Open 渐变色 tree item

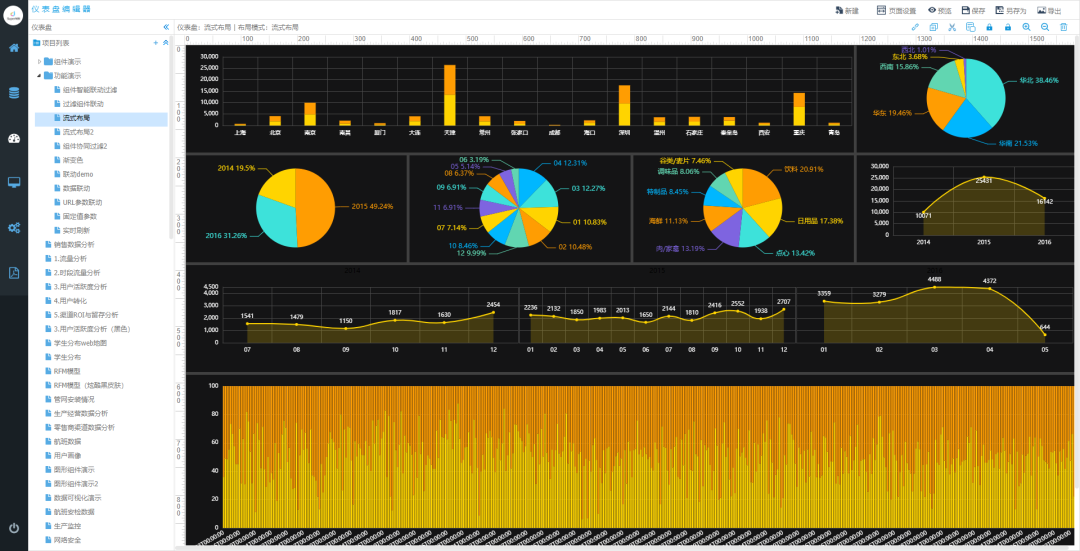pos(72,160)
